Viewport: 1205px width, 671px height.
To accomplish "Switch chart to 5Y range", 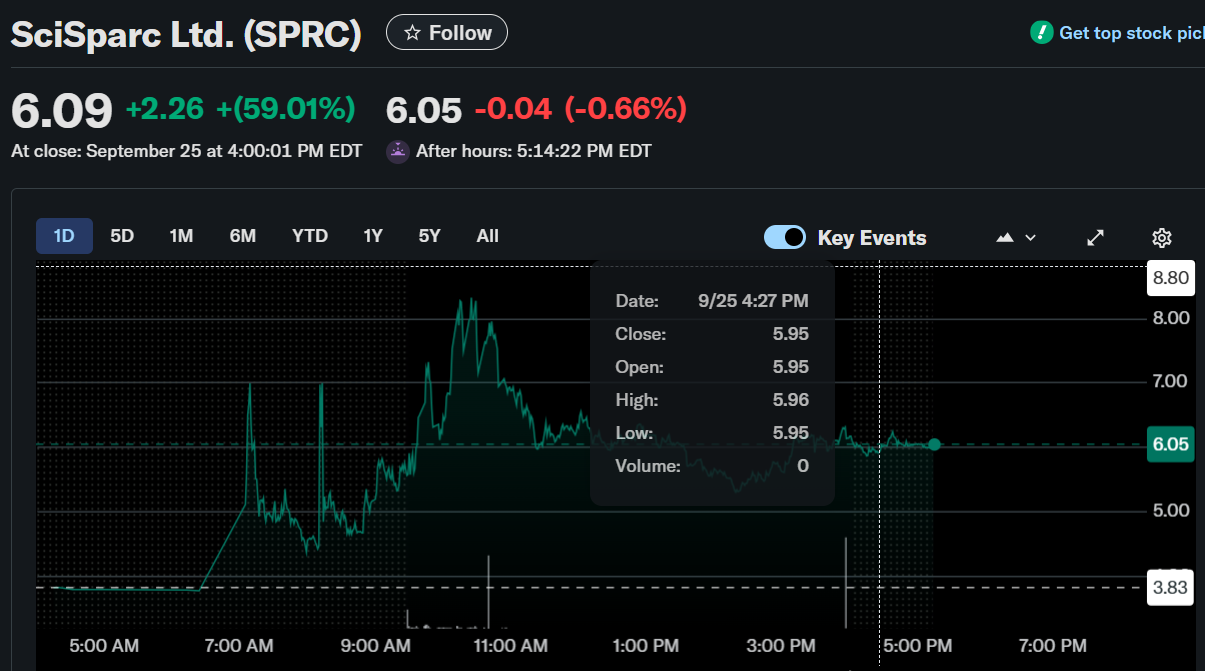I will pyautogui.click(x=430, y=236).
